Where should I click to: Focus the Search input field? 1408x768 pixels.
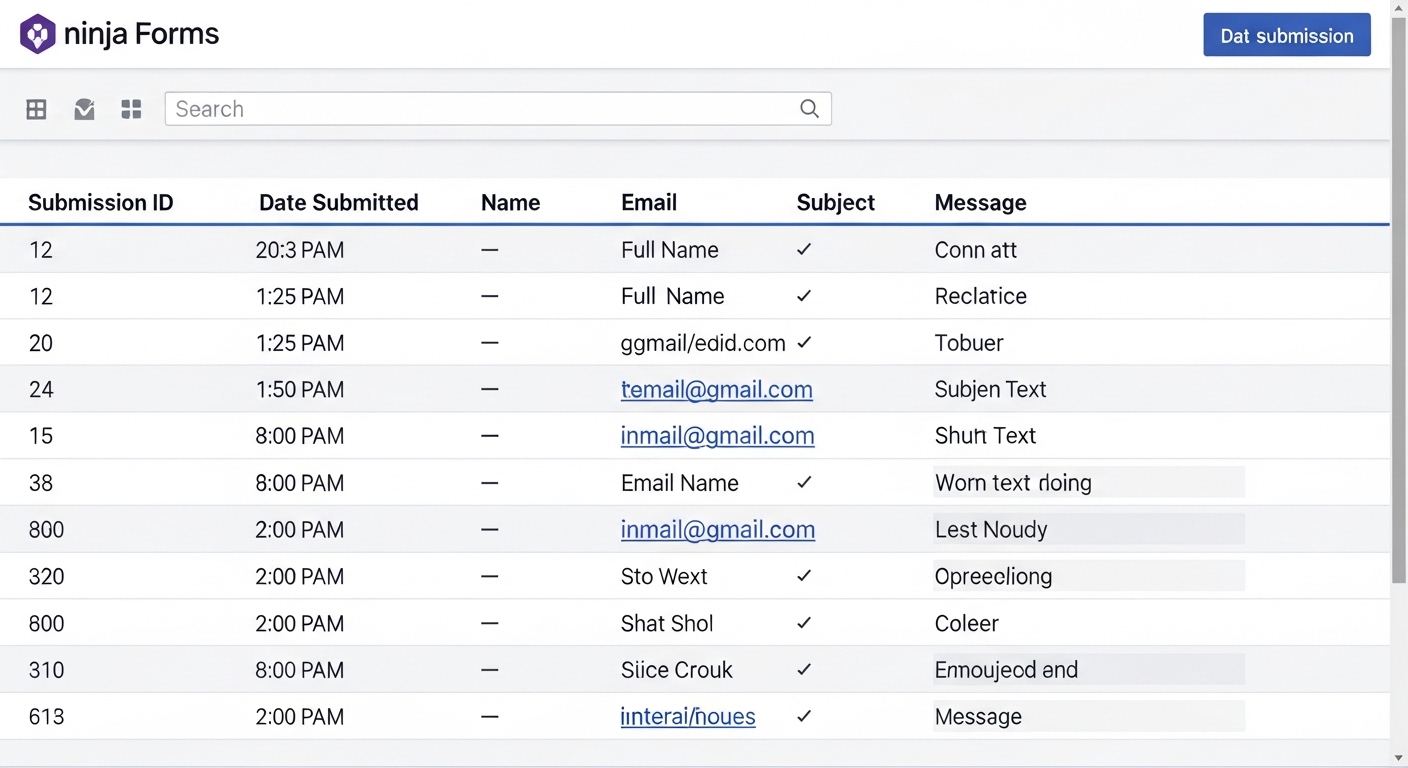pos(498,108)
